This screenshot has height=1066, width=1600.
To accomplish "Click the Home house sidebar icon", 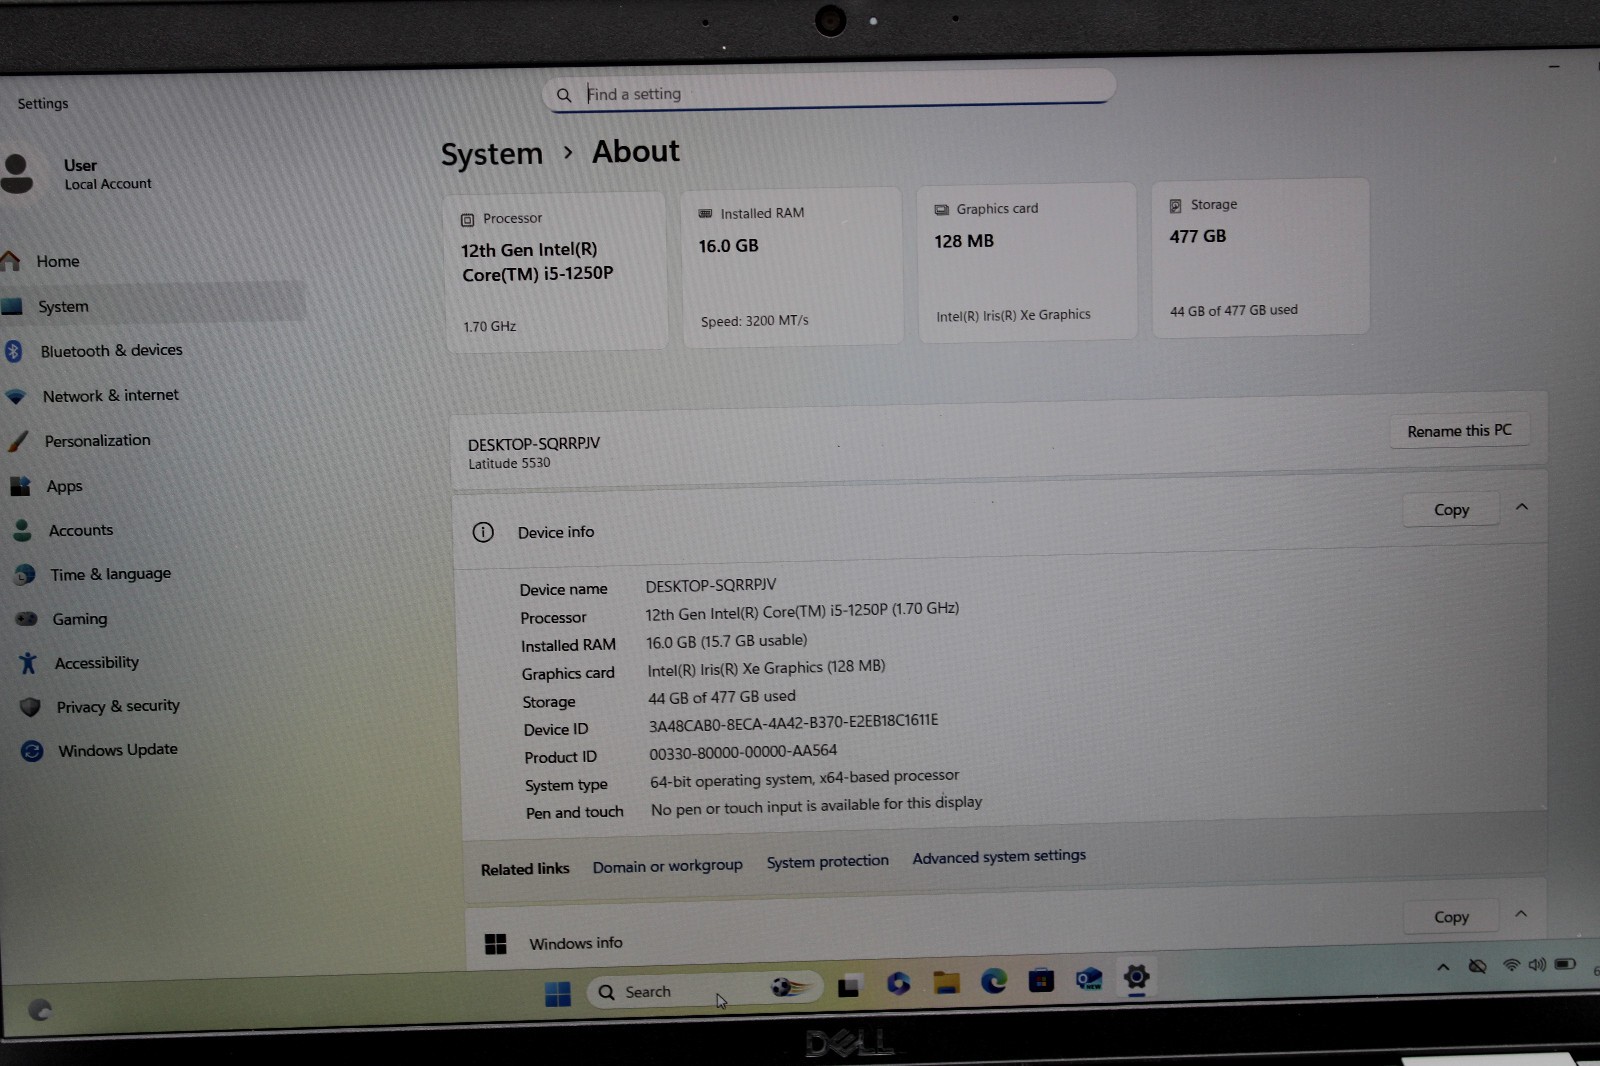I will (x=10, y=262).
